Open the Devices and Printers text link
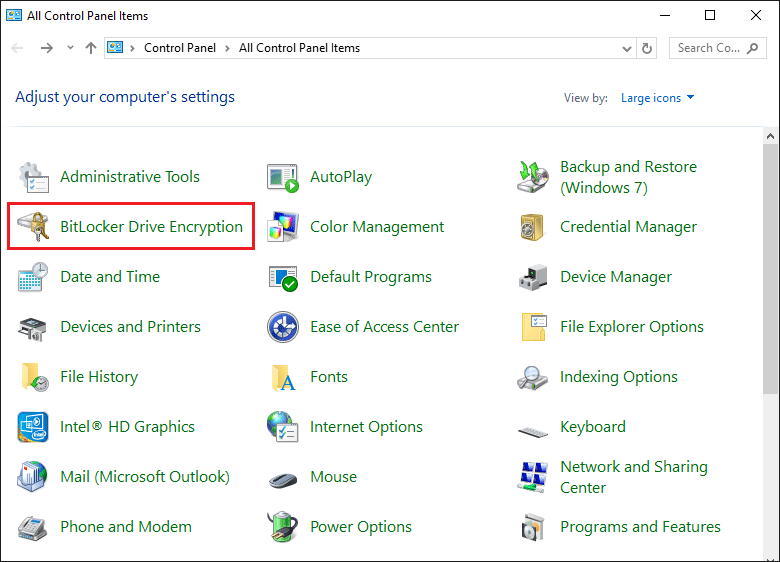 pyautogui.click(x=130, y=327)
